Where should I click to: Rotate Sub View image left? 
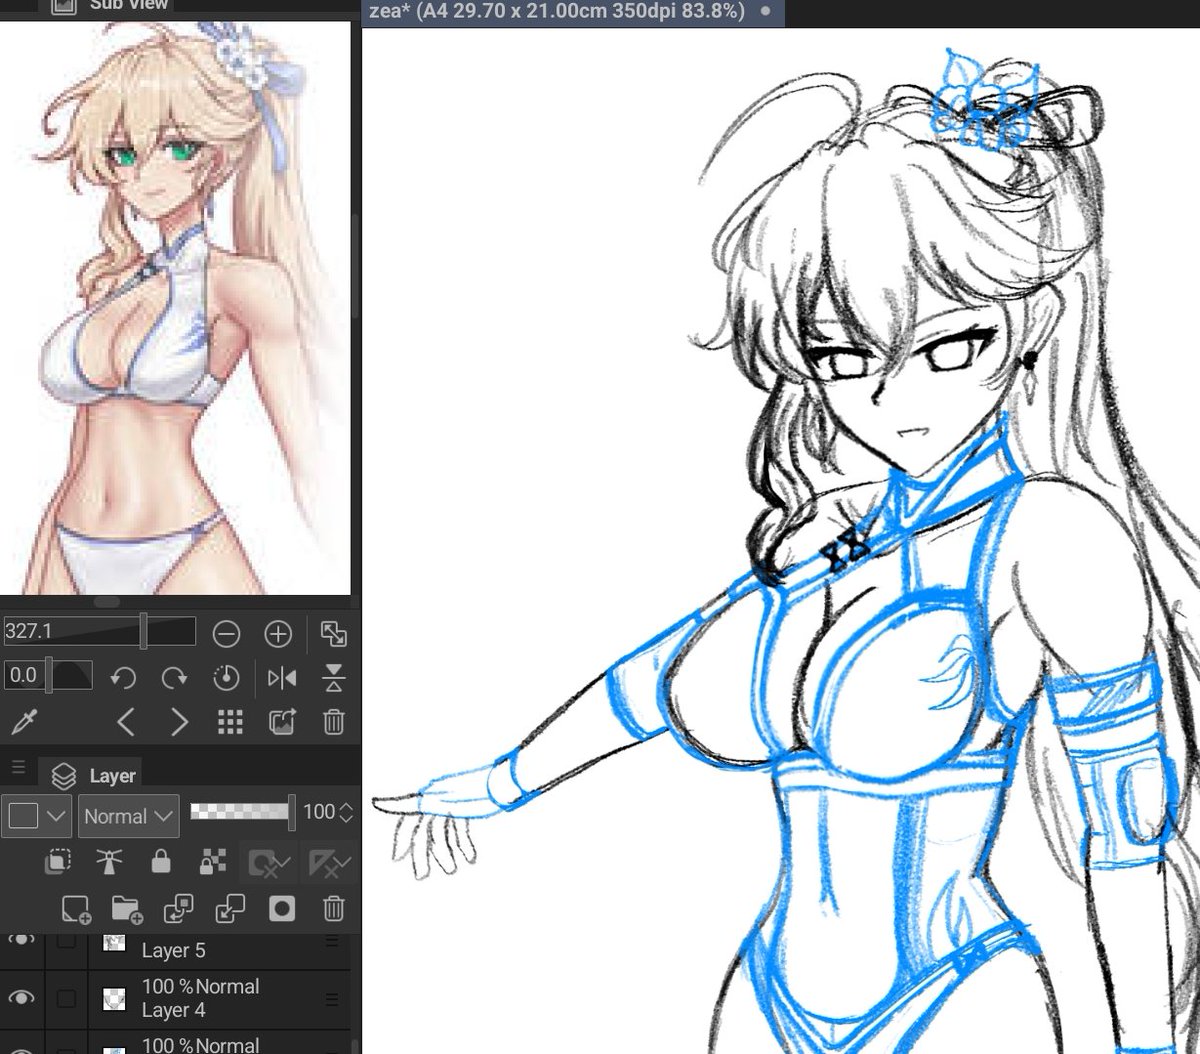tap(123, 678)
